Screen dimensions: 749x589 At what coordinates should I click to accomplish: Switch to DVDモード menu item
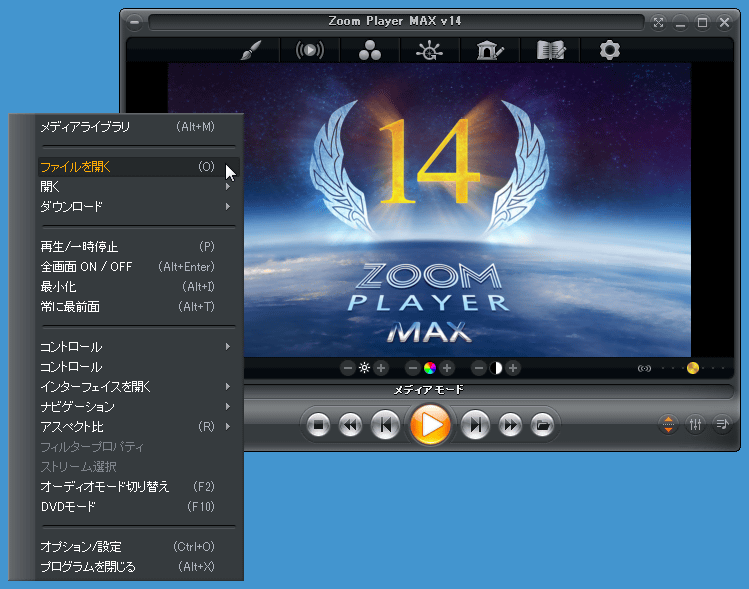coord(139,506)
